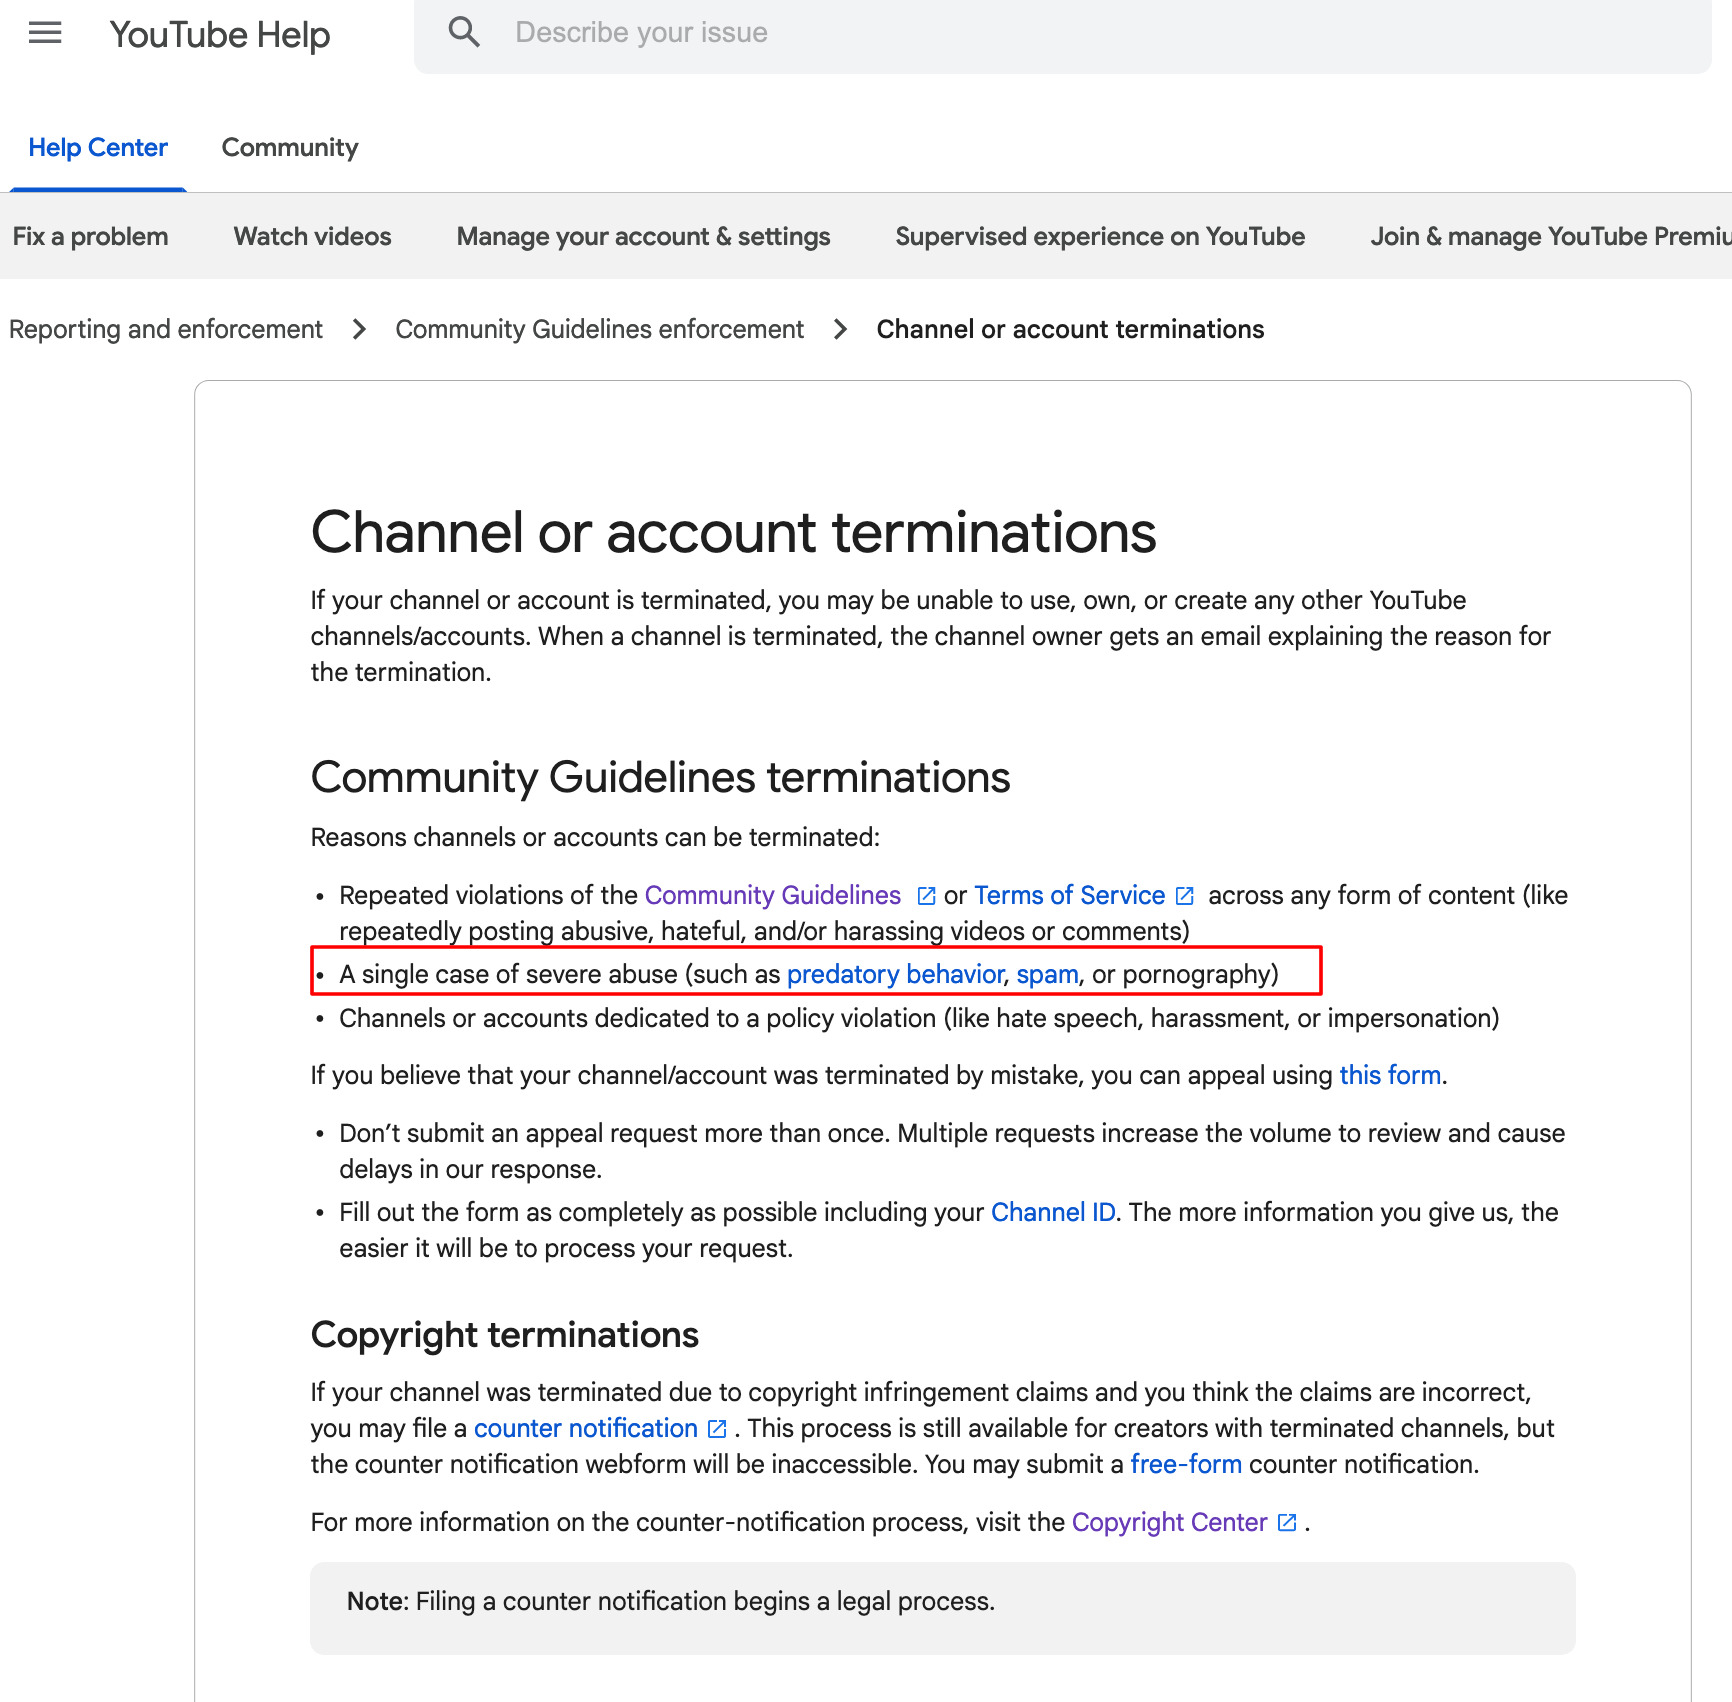Visit the Copyright Center link
The height and width of the screenshot is (1702, 1732).
click(x=1169, y=1522)
